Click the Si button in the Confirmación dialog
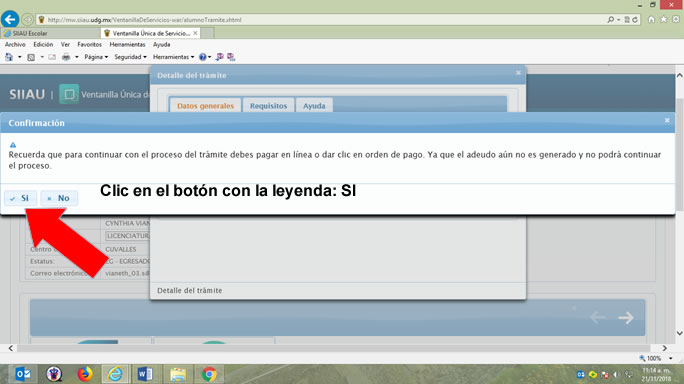Screen dimensions: 684x384 [x=20, y=198]
